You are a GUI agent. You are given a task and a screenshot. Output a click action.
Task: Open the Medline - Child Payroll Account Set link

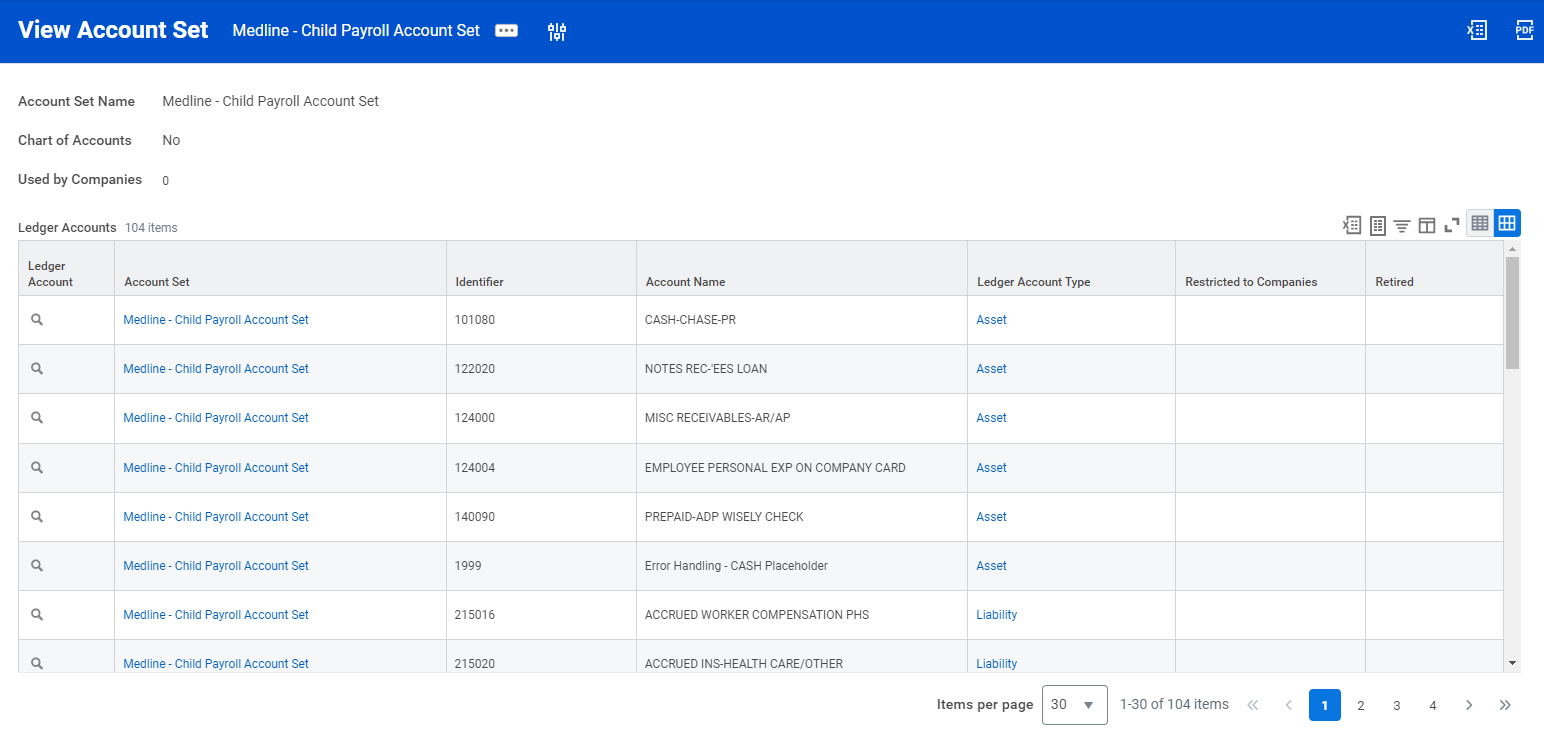[x=215, y=319]
